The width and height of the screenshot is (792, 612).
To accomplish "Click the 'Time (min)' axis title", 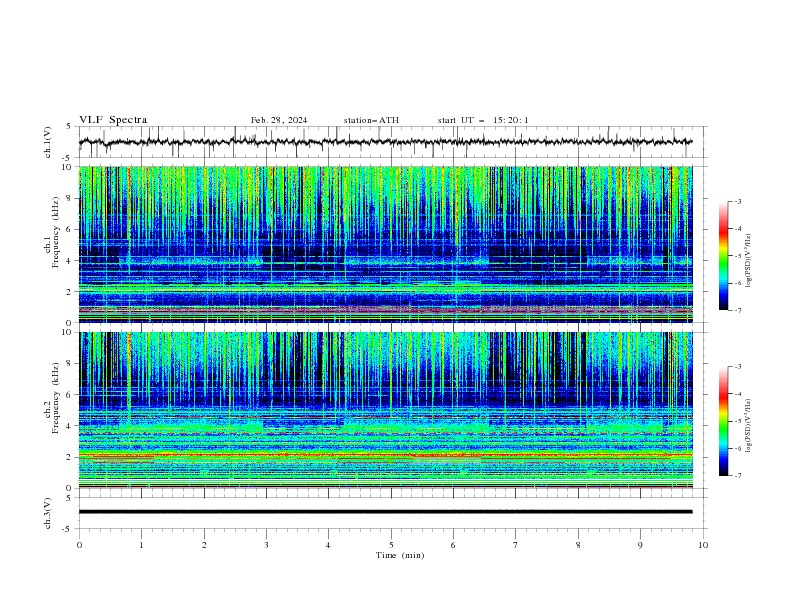I will [400, 555].
